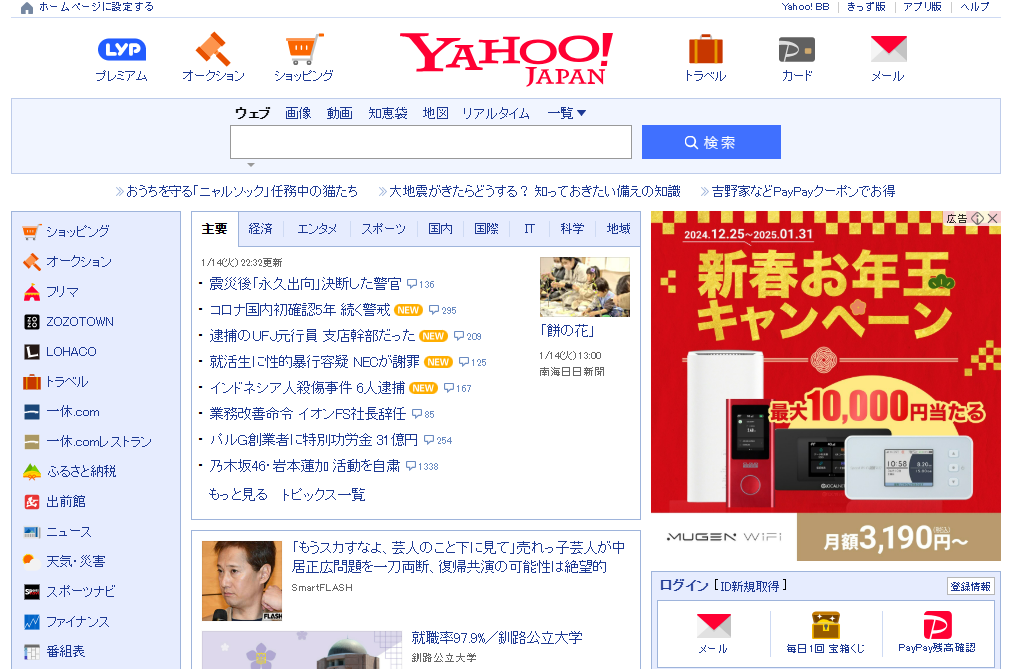
Task: Click the sidebar オークション gavel icon
Action: tap(32, 262)
